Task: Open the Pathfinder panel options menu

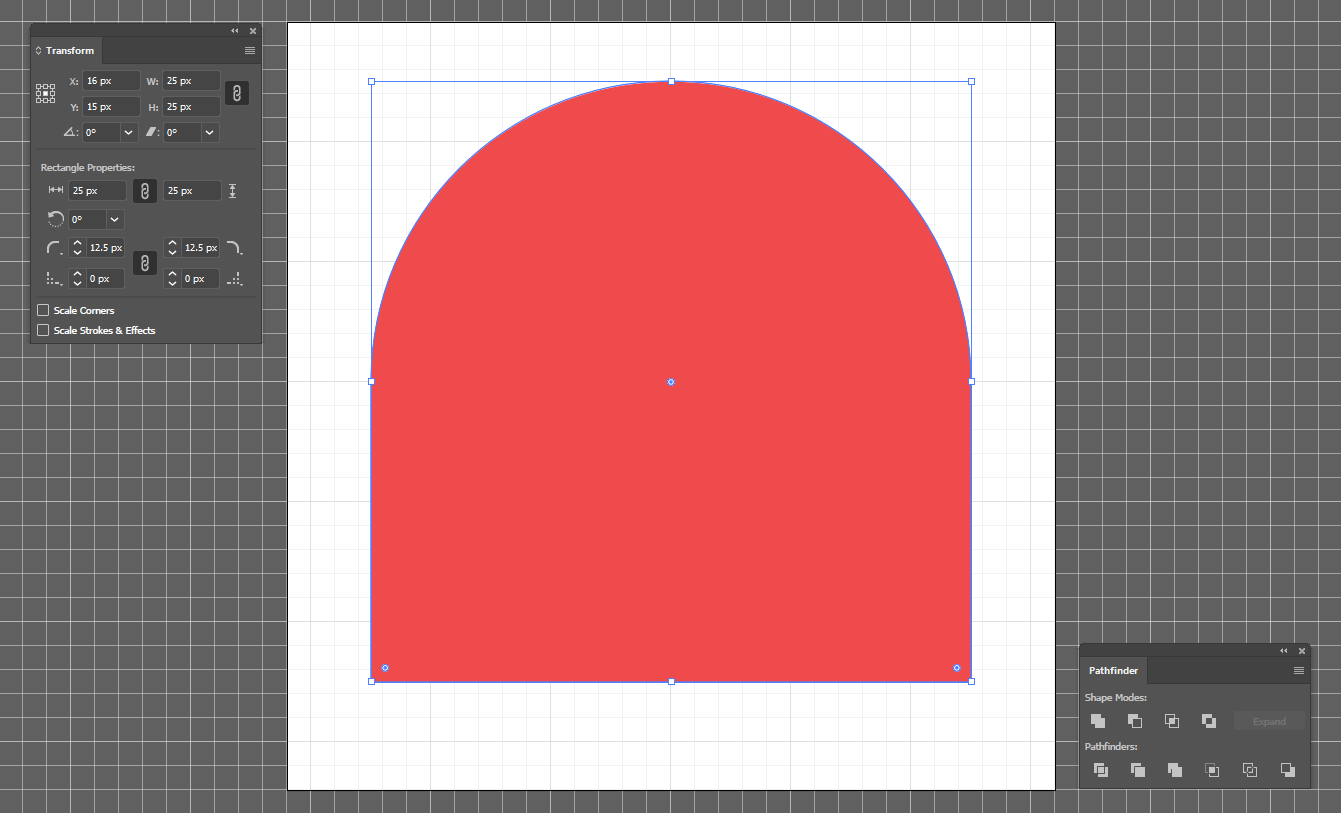Action: tap(1299, 670)
